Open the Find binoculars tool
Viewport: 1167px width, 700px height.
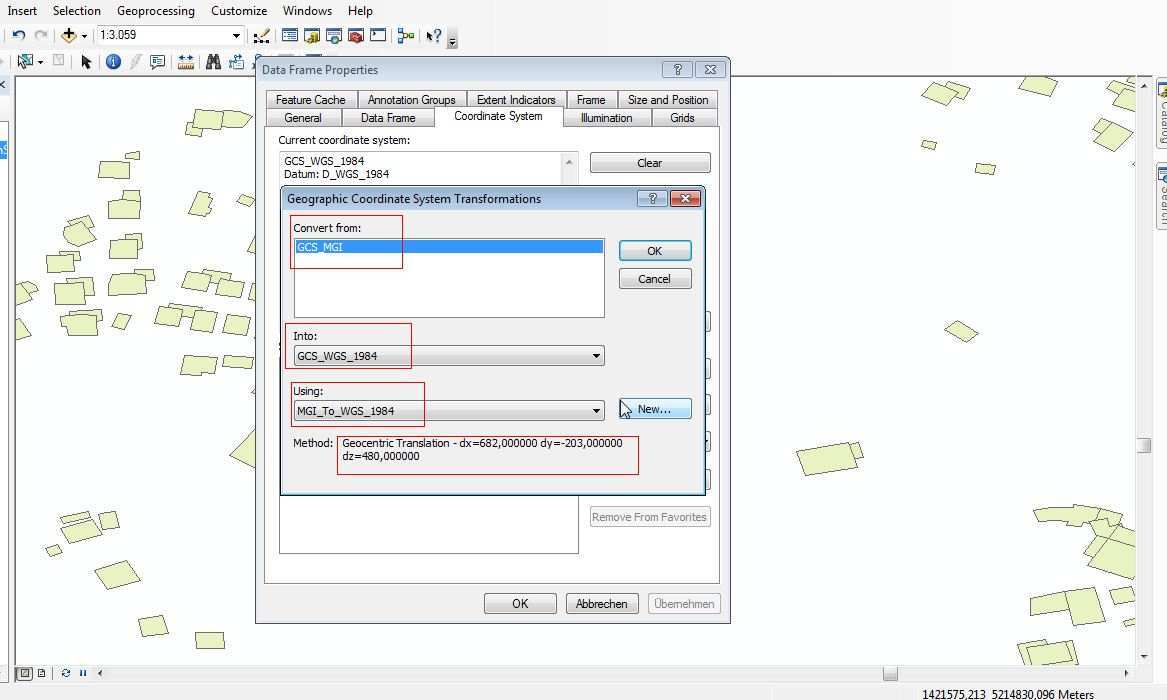pos(213,62)
